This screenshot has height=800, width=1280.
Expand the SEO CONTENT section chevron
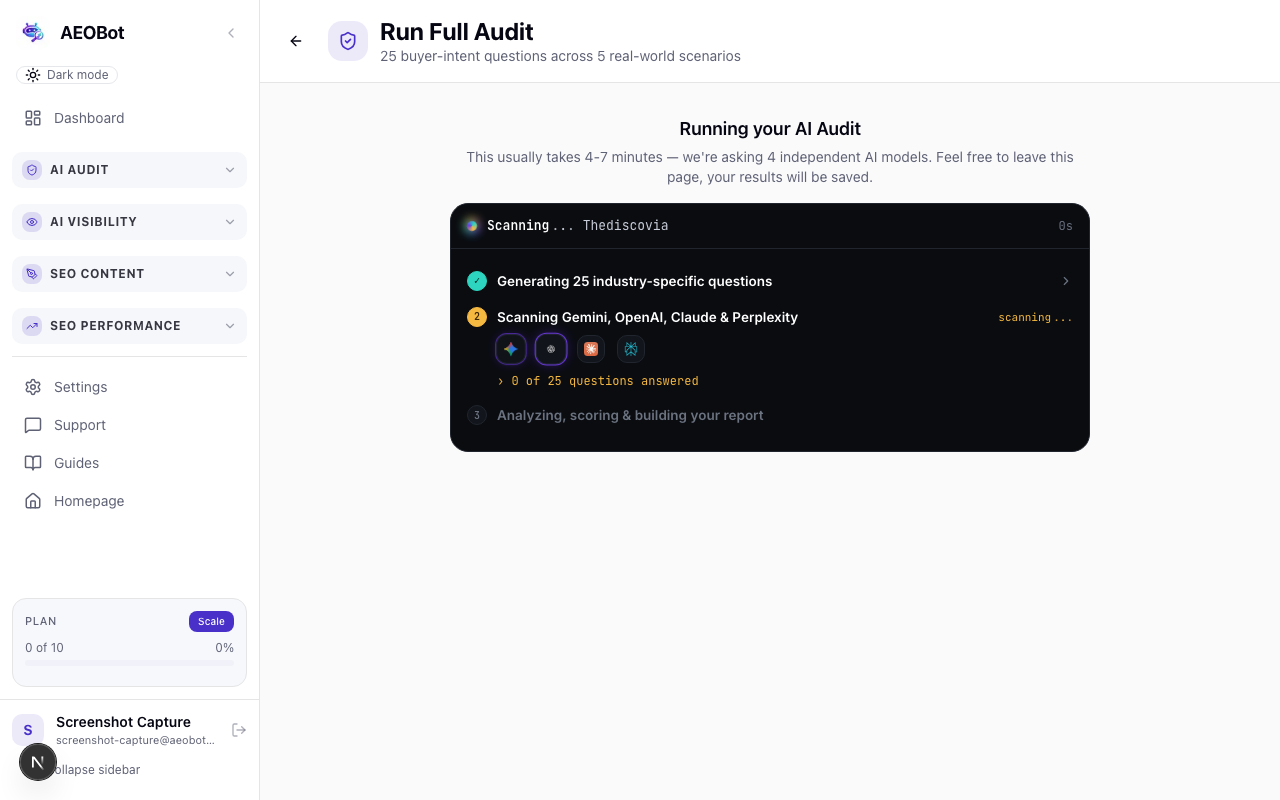pos(230,274)
